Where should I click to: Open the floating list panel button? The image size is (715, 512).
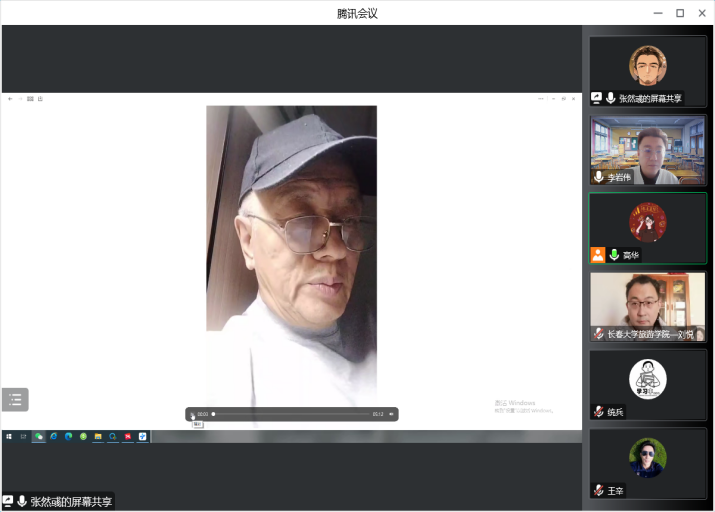(15, 399)
